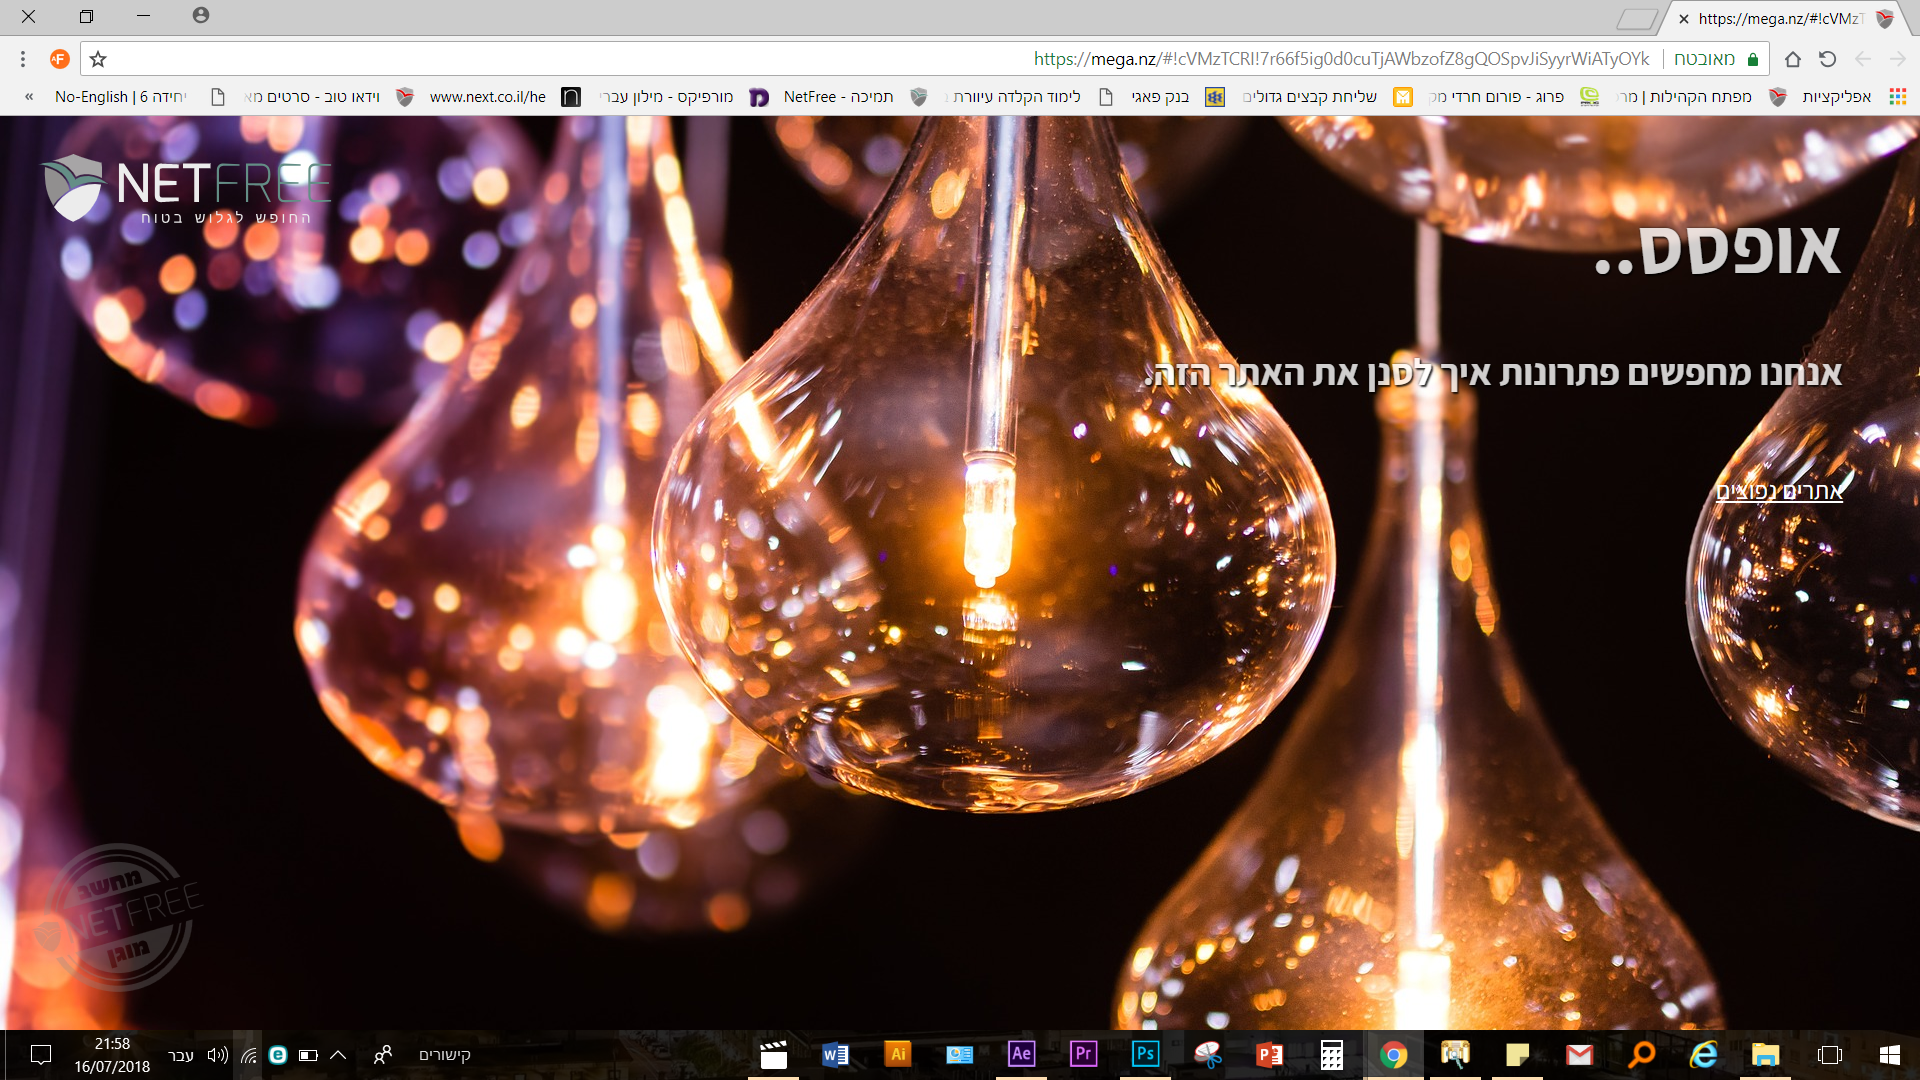Open the Apps grid shortcut in bookmarks bar

1897,97
